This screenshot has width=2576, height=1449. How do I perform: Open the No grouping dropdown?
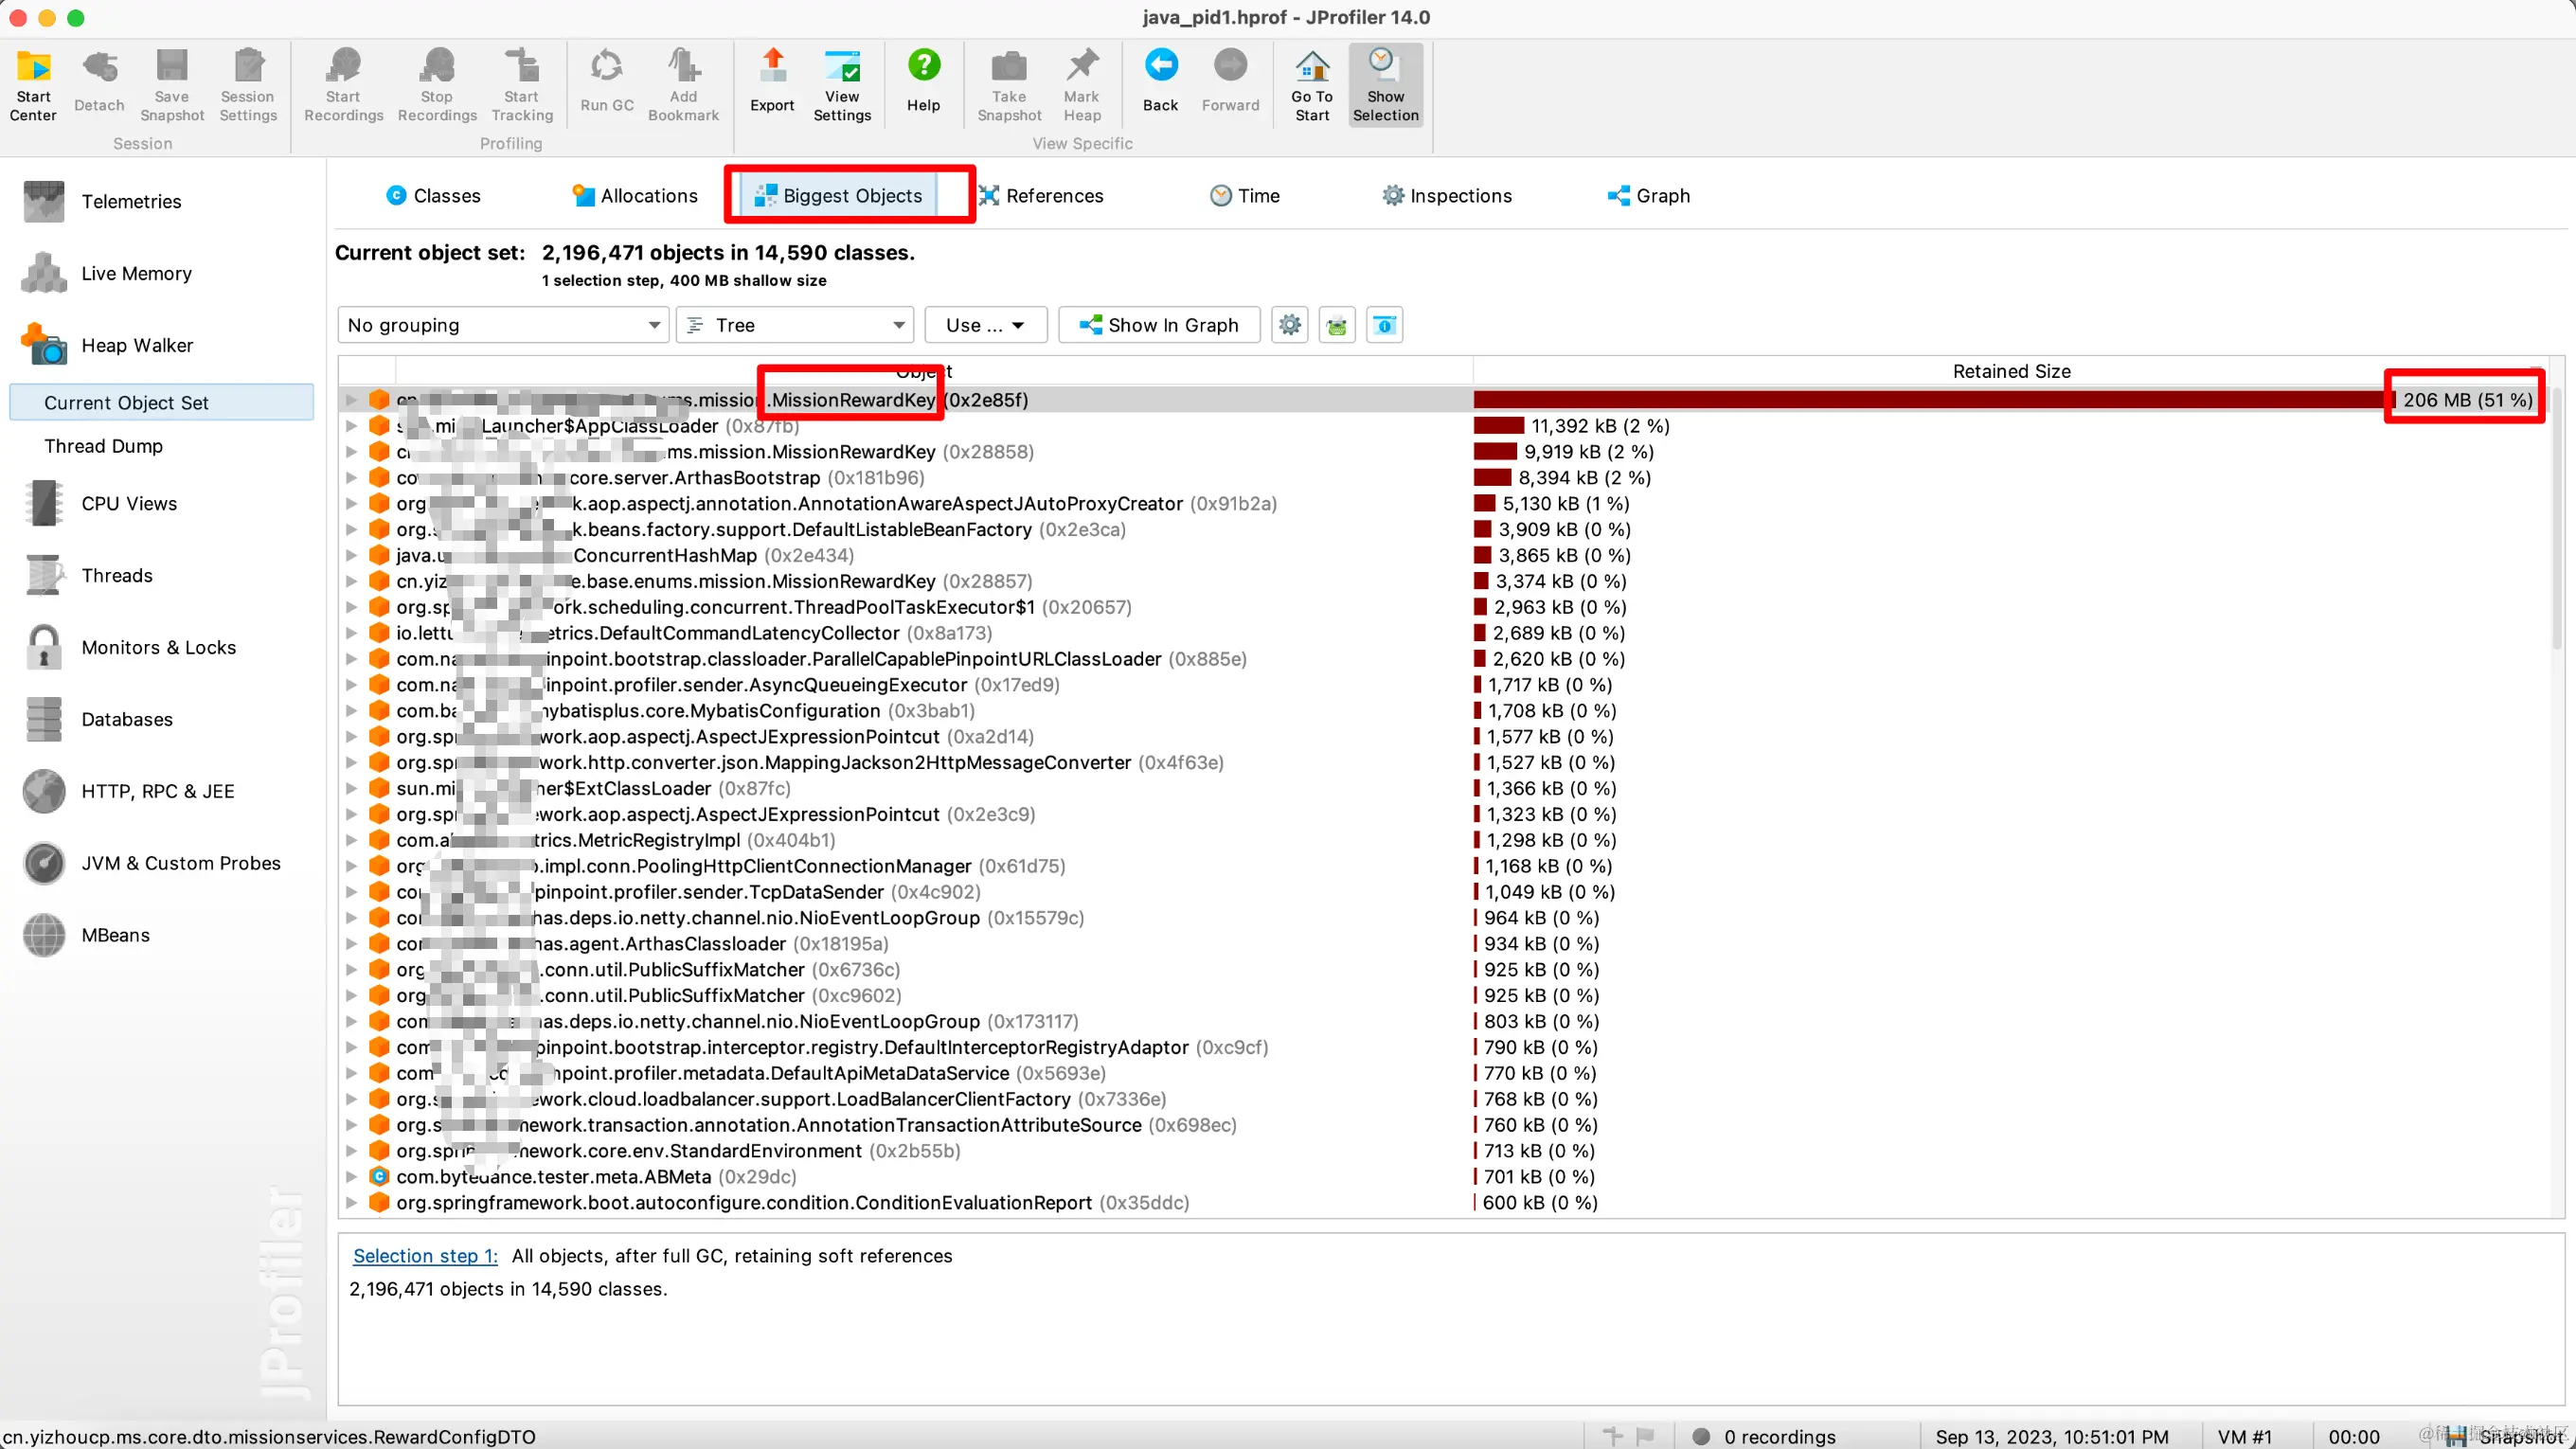tap(503, 325)
